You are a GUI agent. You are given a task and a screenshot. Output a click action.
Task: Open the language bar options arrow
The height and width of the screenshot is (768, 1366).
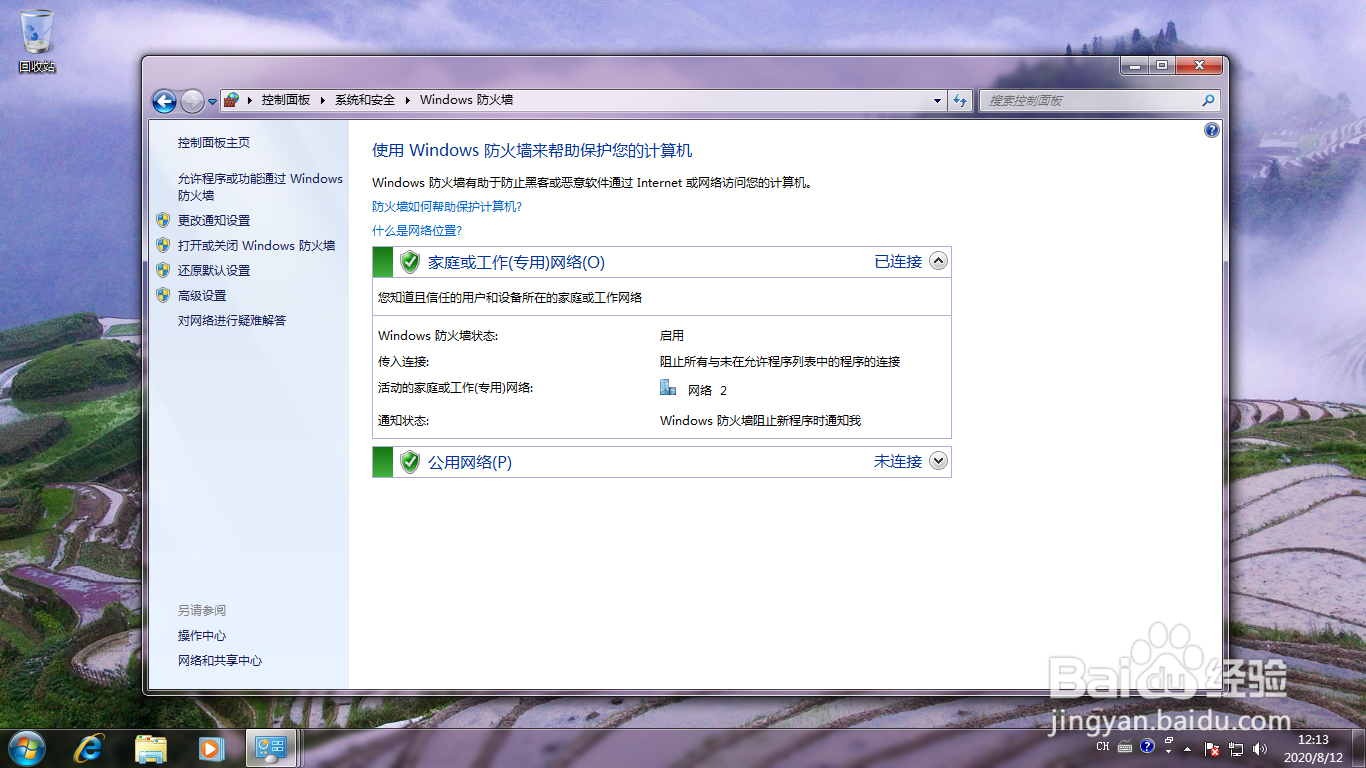pyautogui.click(x=1168, y=752)
